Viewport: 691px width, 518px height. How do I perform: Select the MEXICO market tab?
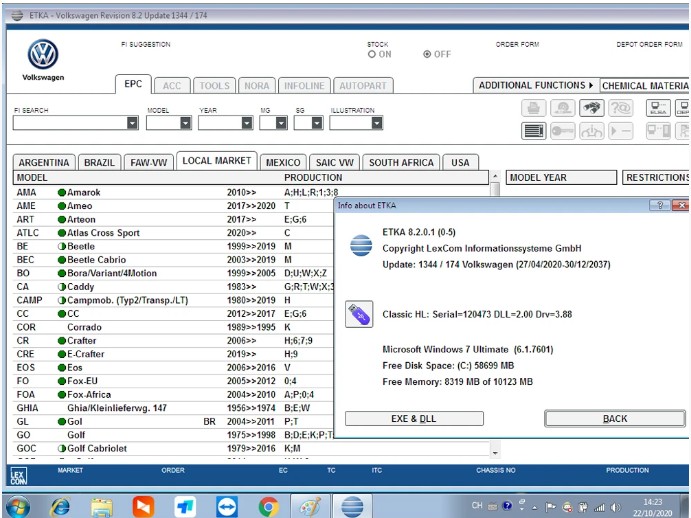coord(283,163)
